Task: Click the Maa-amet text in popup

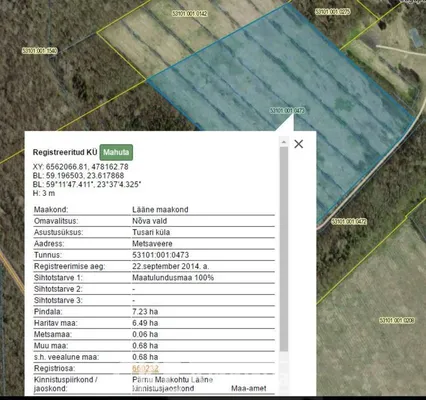Action: click(x=249, y=388)
